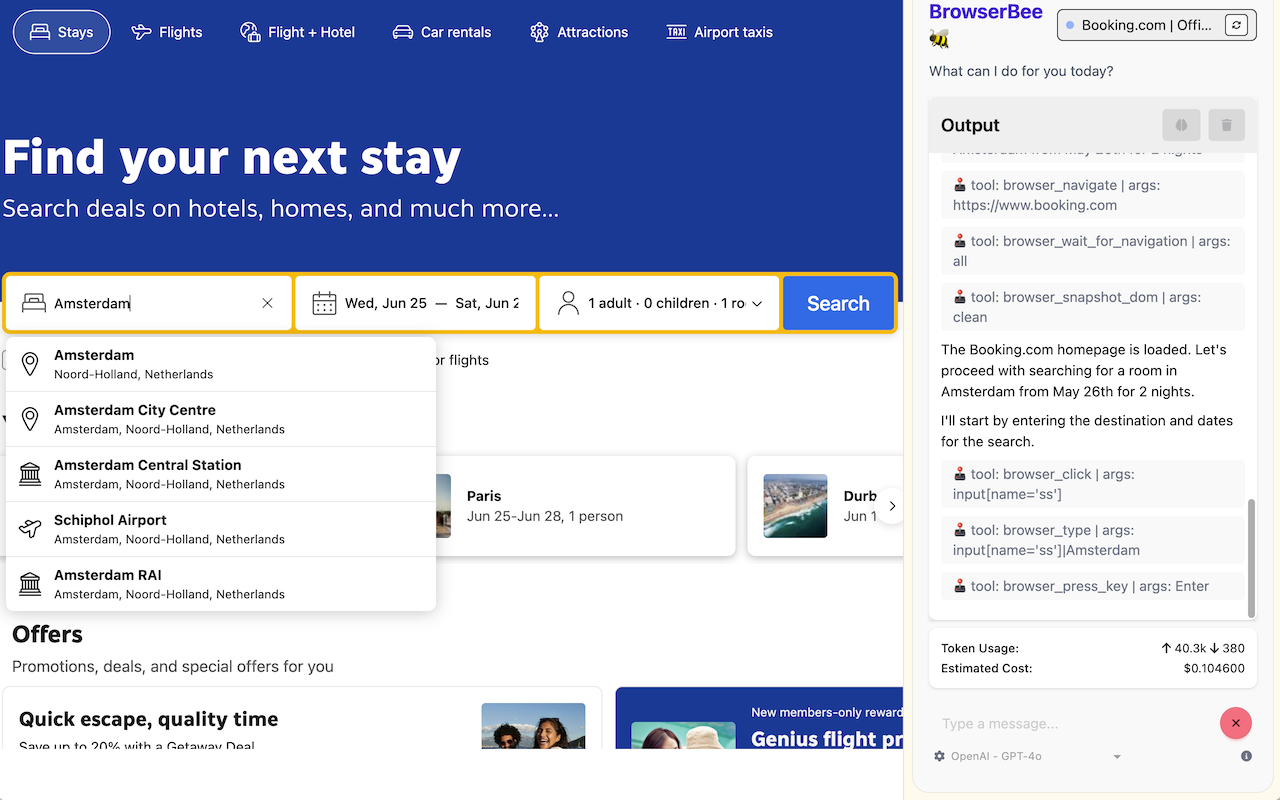Click the browser_snapshot_dom tool entry
The width and height of the screenshot is (1280, 800).
click(1093, 307)
